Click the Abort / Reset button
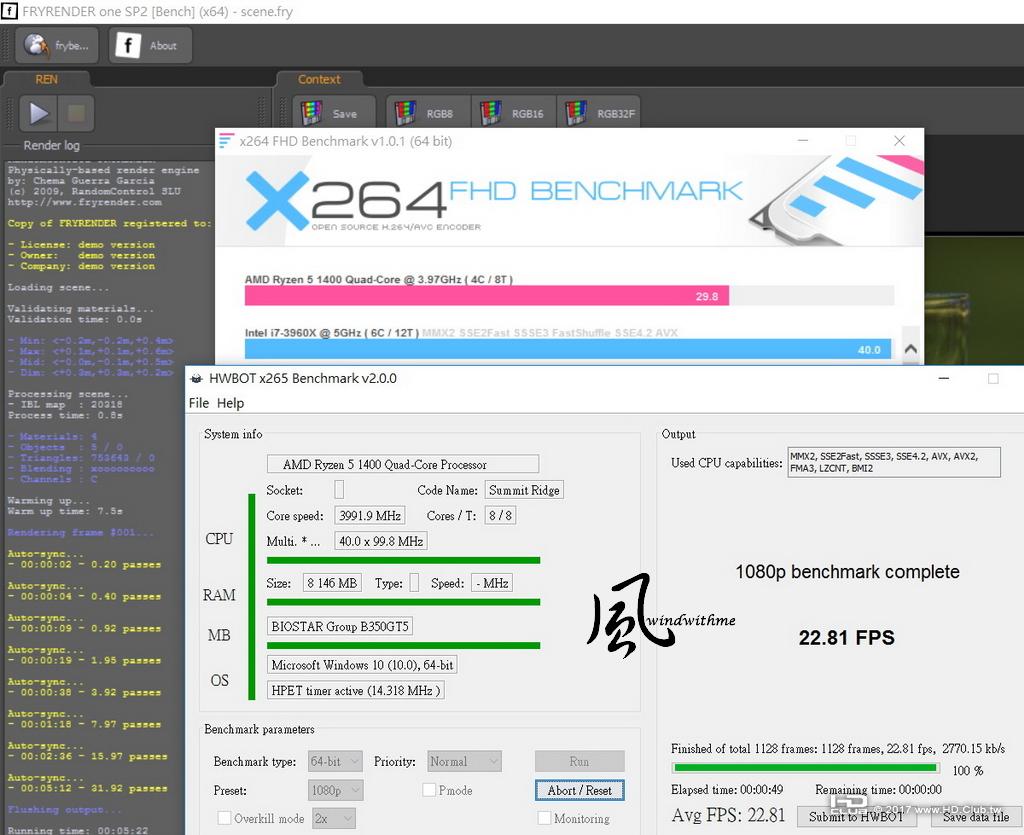The width and height of the screenshot is (1024, 835). click(579, 790)
